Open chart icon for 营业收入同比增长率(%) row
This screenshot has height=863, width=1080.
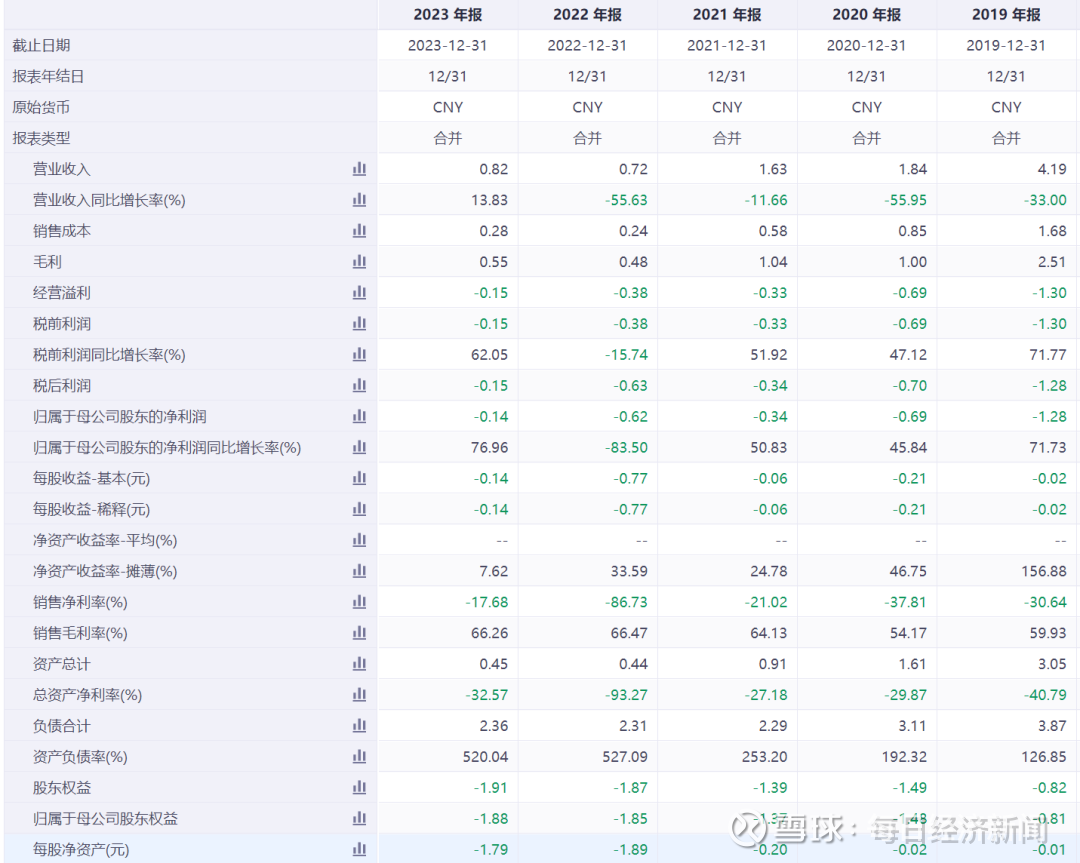360,200
